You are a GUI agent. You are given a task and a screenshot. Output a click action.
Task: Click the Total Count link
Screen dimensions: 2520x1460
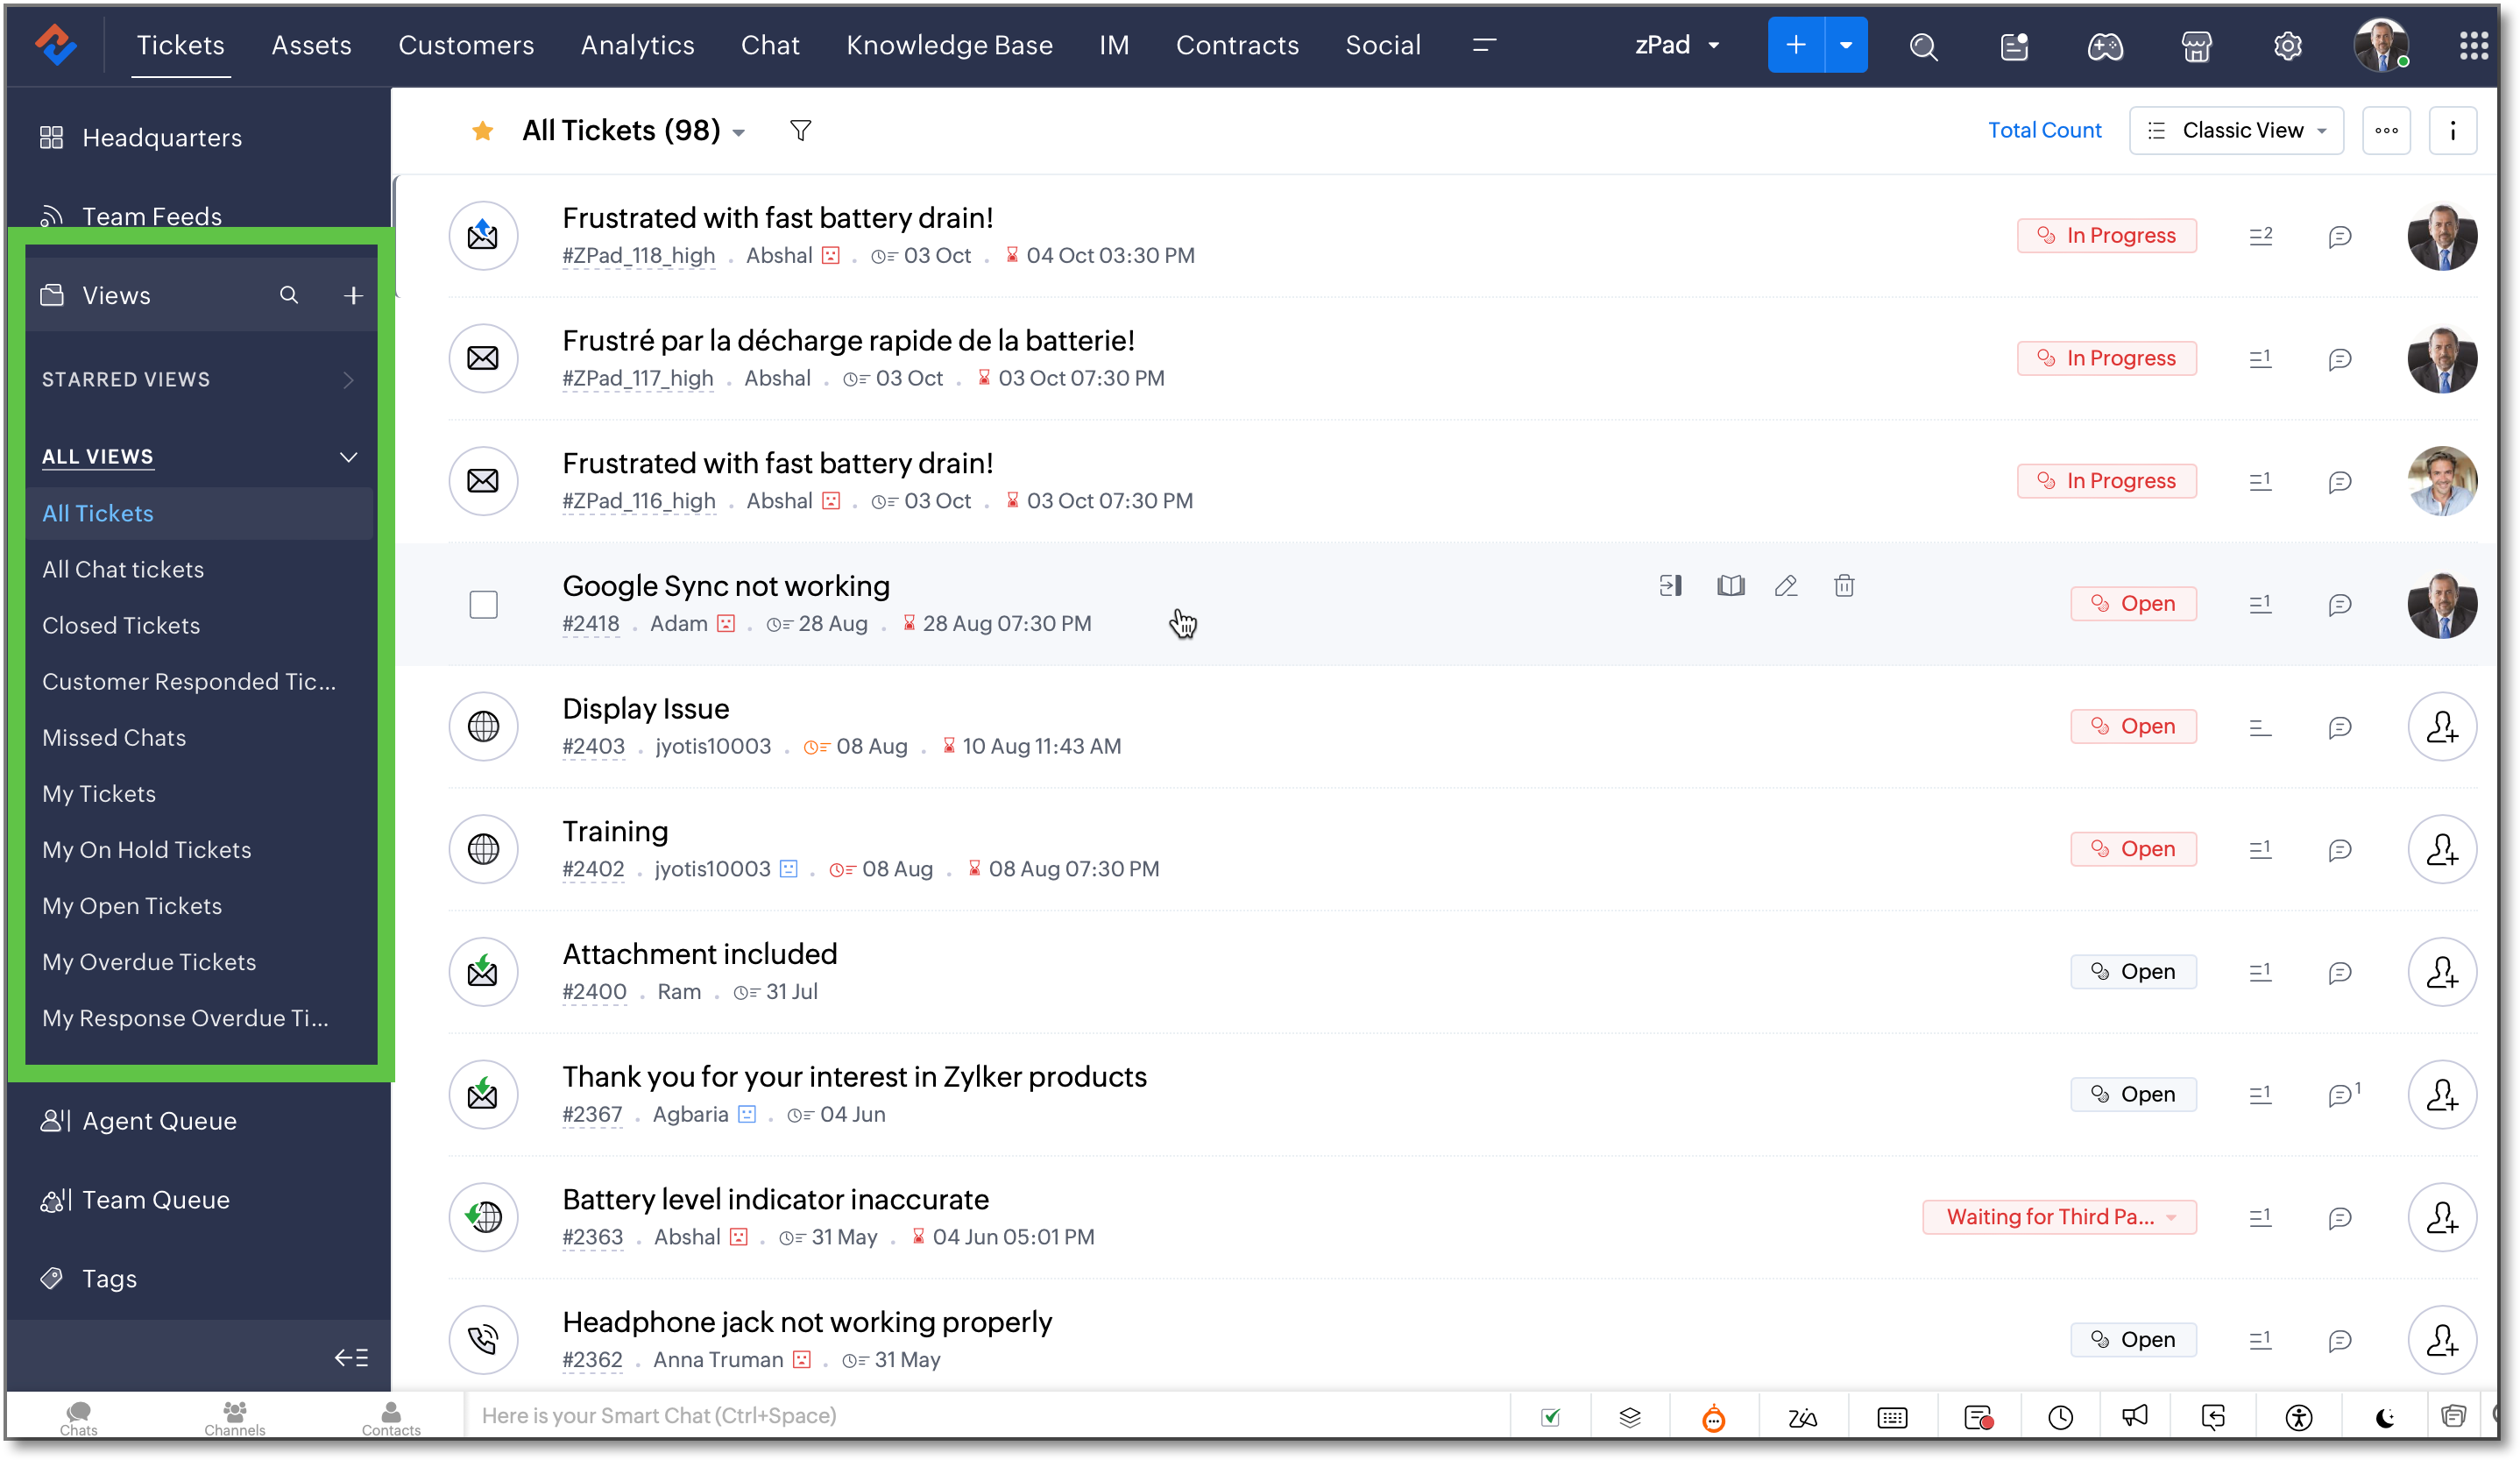2044,131
